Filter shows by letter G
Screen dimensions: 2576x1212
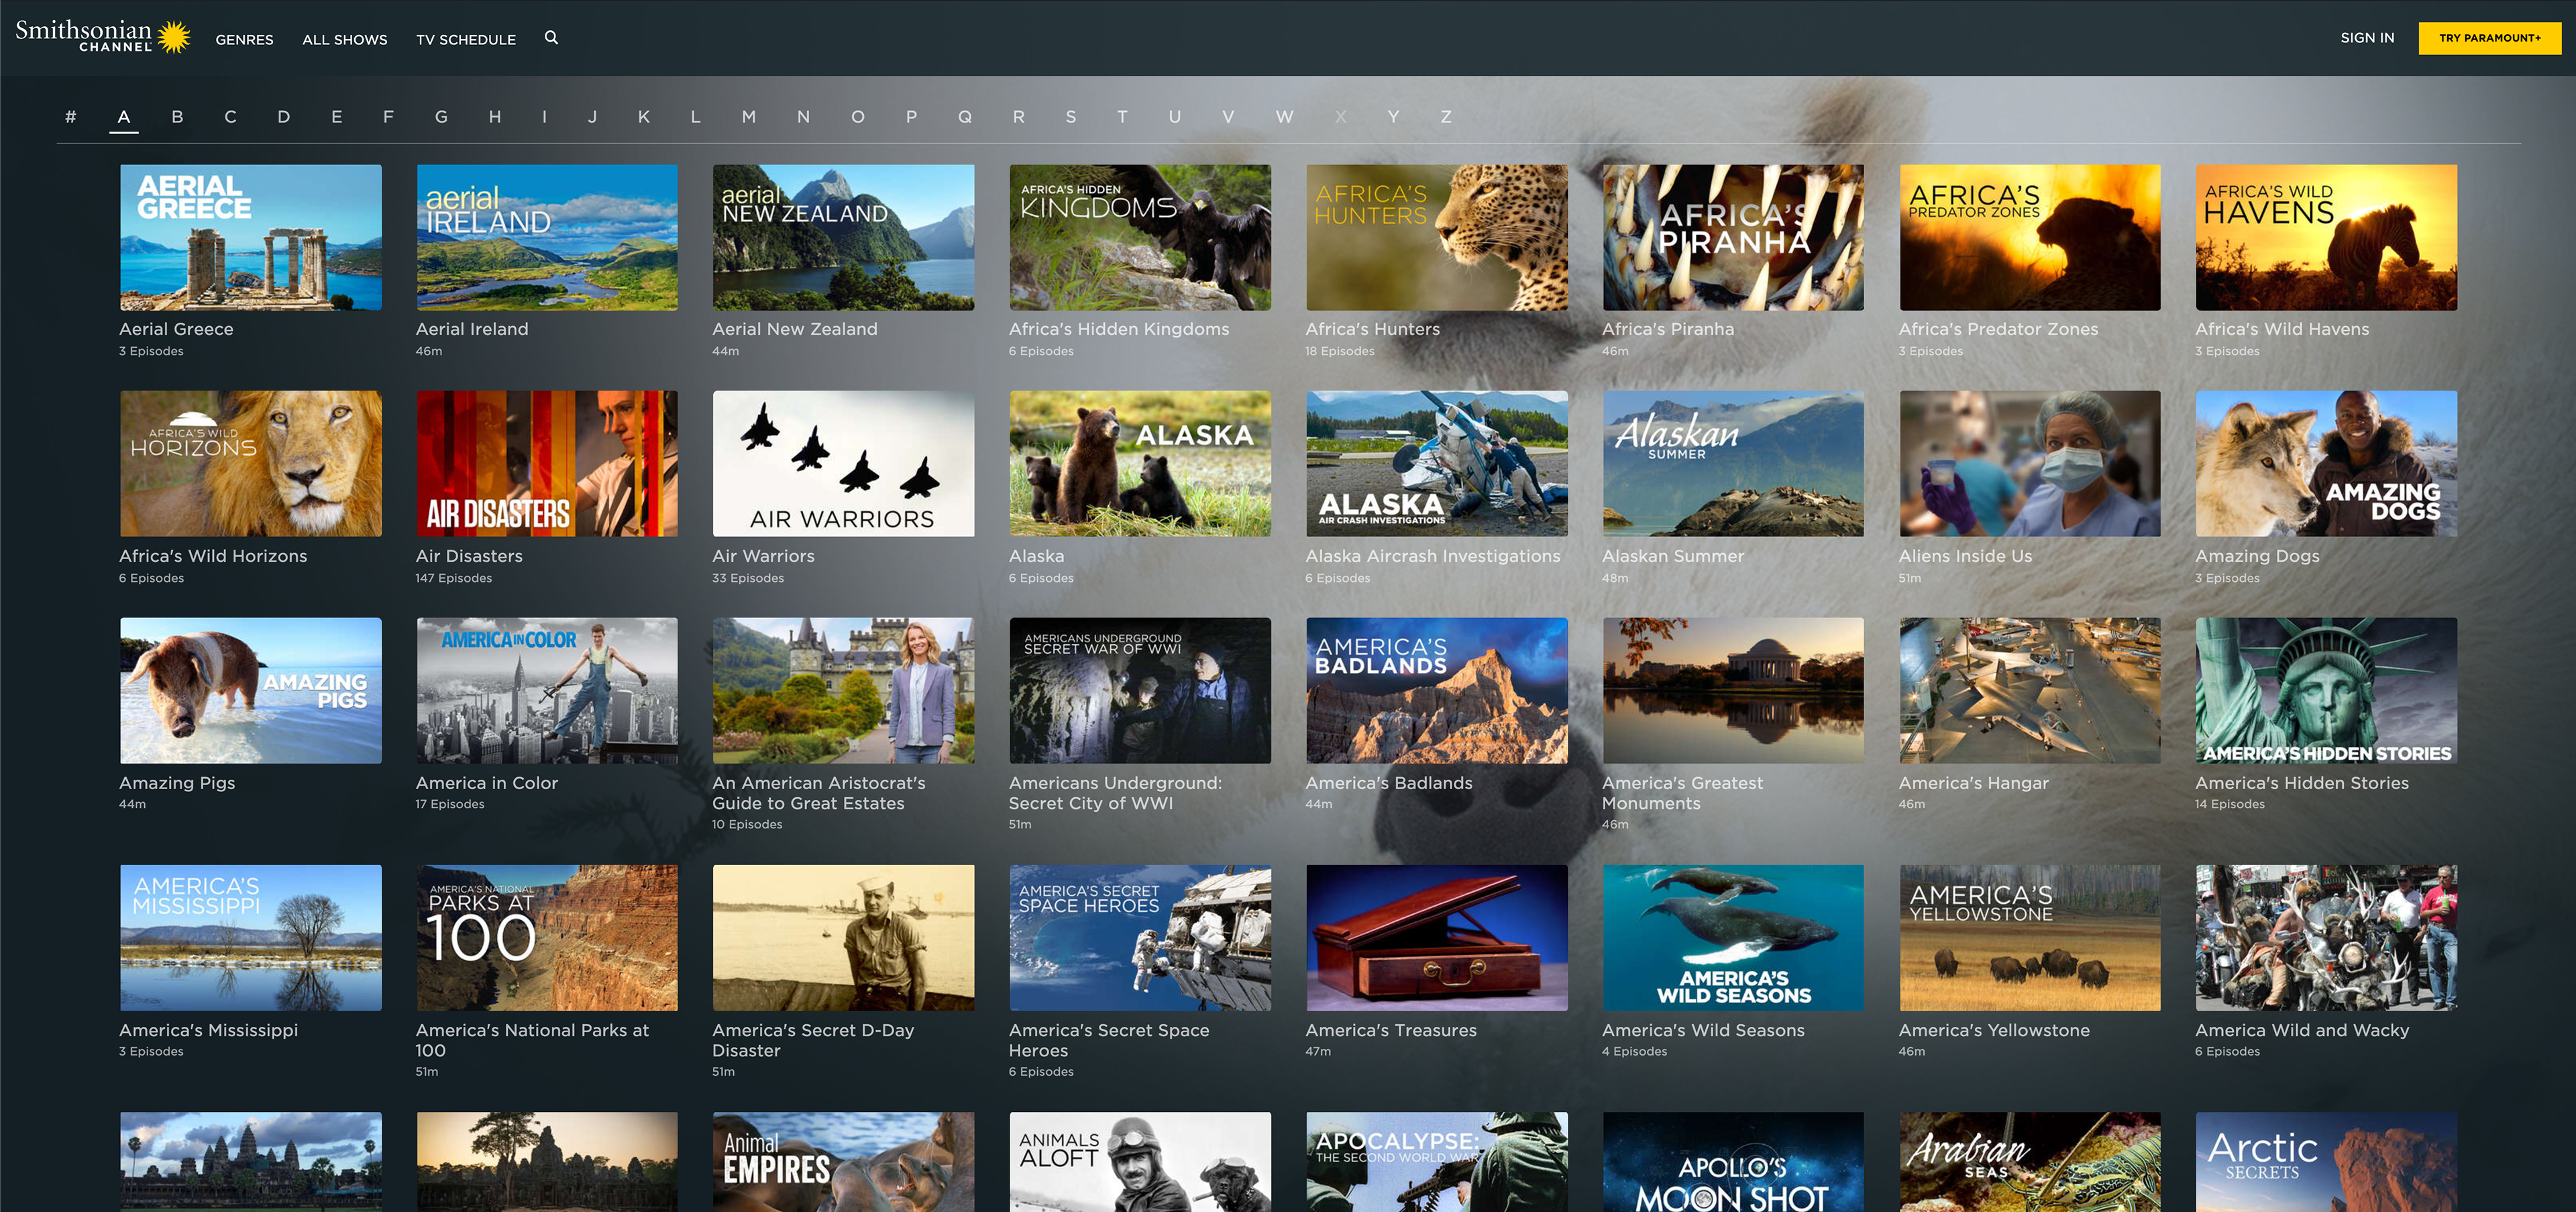click(x=441, y=117)
